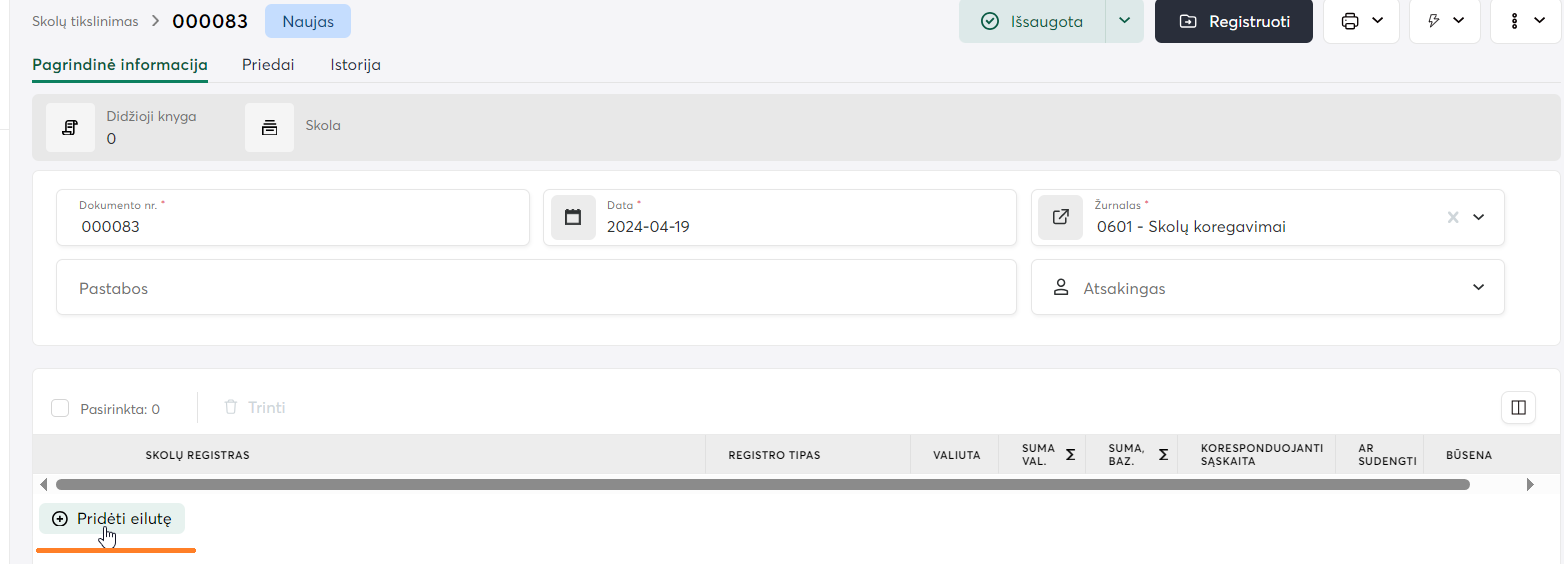Open linked Žurnalas record icon
Viewport: 1564px width, 564px height.
pos(1061,217)
